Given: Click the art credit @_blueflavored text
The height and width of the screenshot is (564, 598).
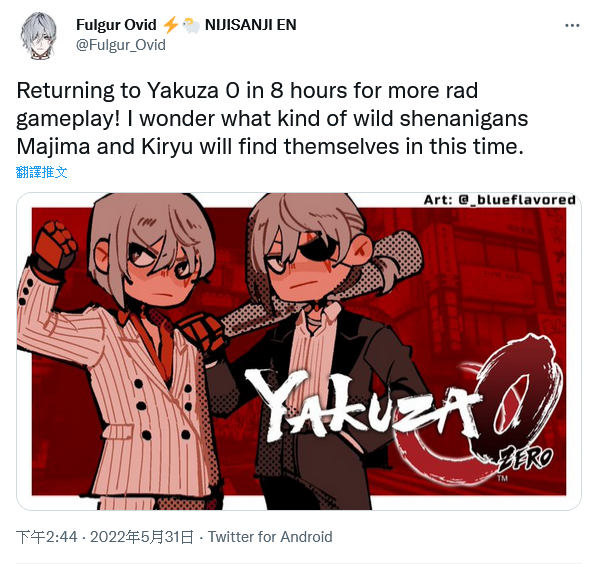Looking at the screenshot, I should 500,199.
